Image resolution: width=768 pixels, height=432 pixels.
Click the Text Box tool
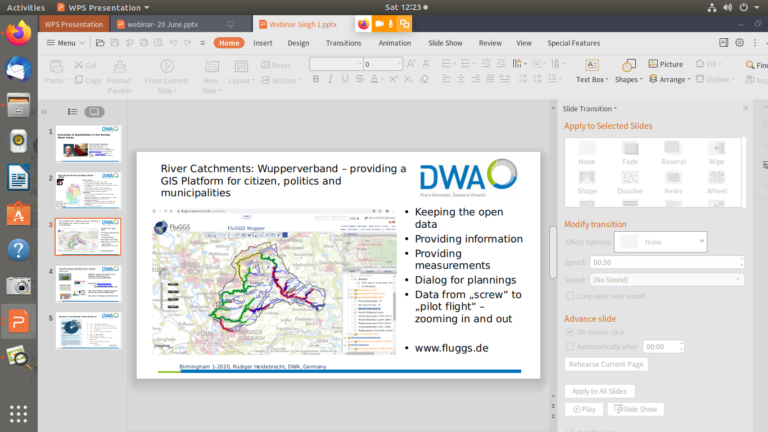click(x=590, y=66)
